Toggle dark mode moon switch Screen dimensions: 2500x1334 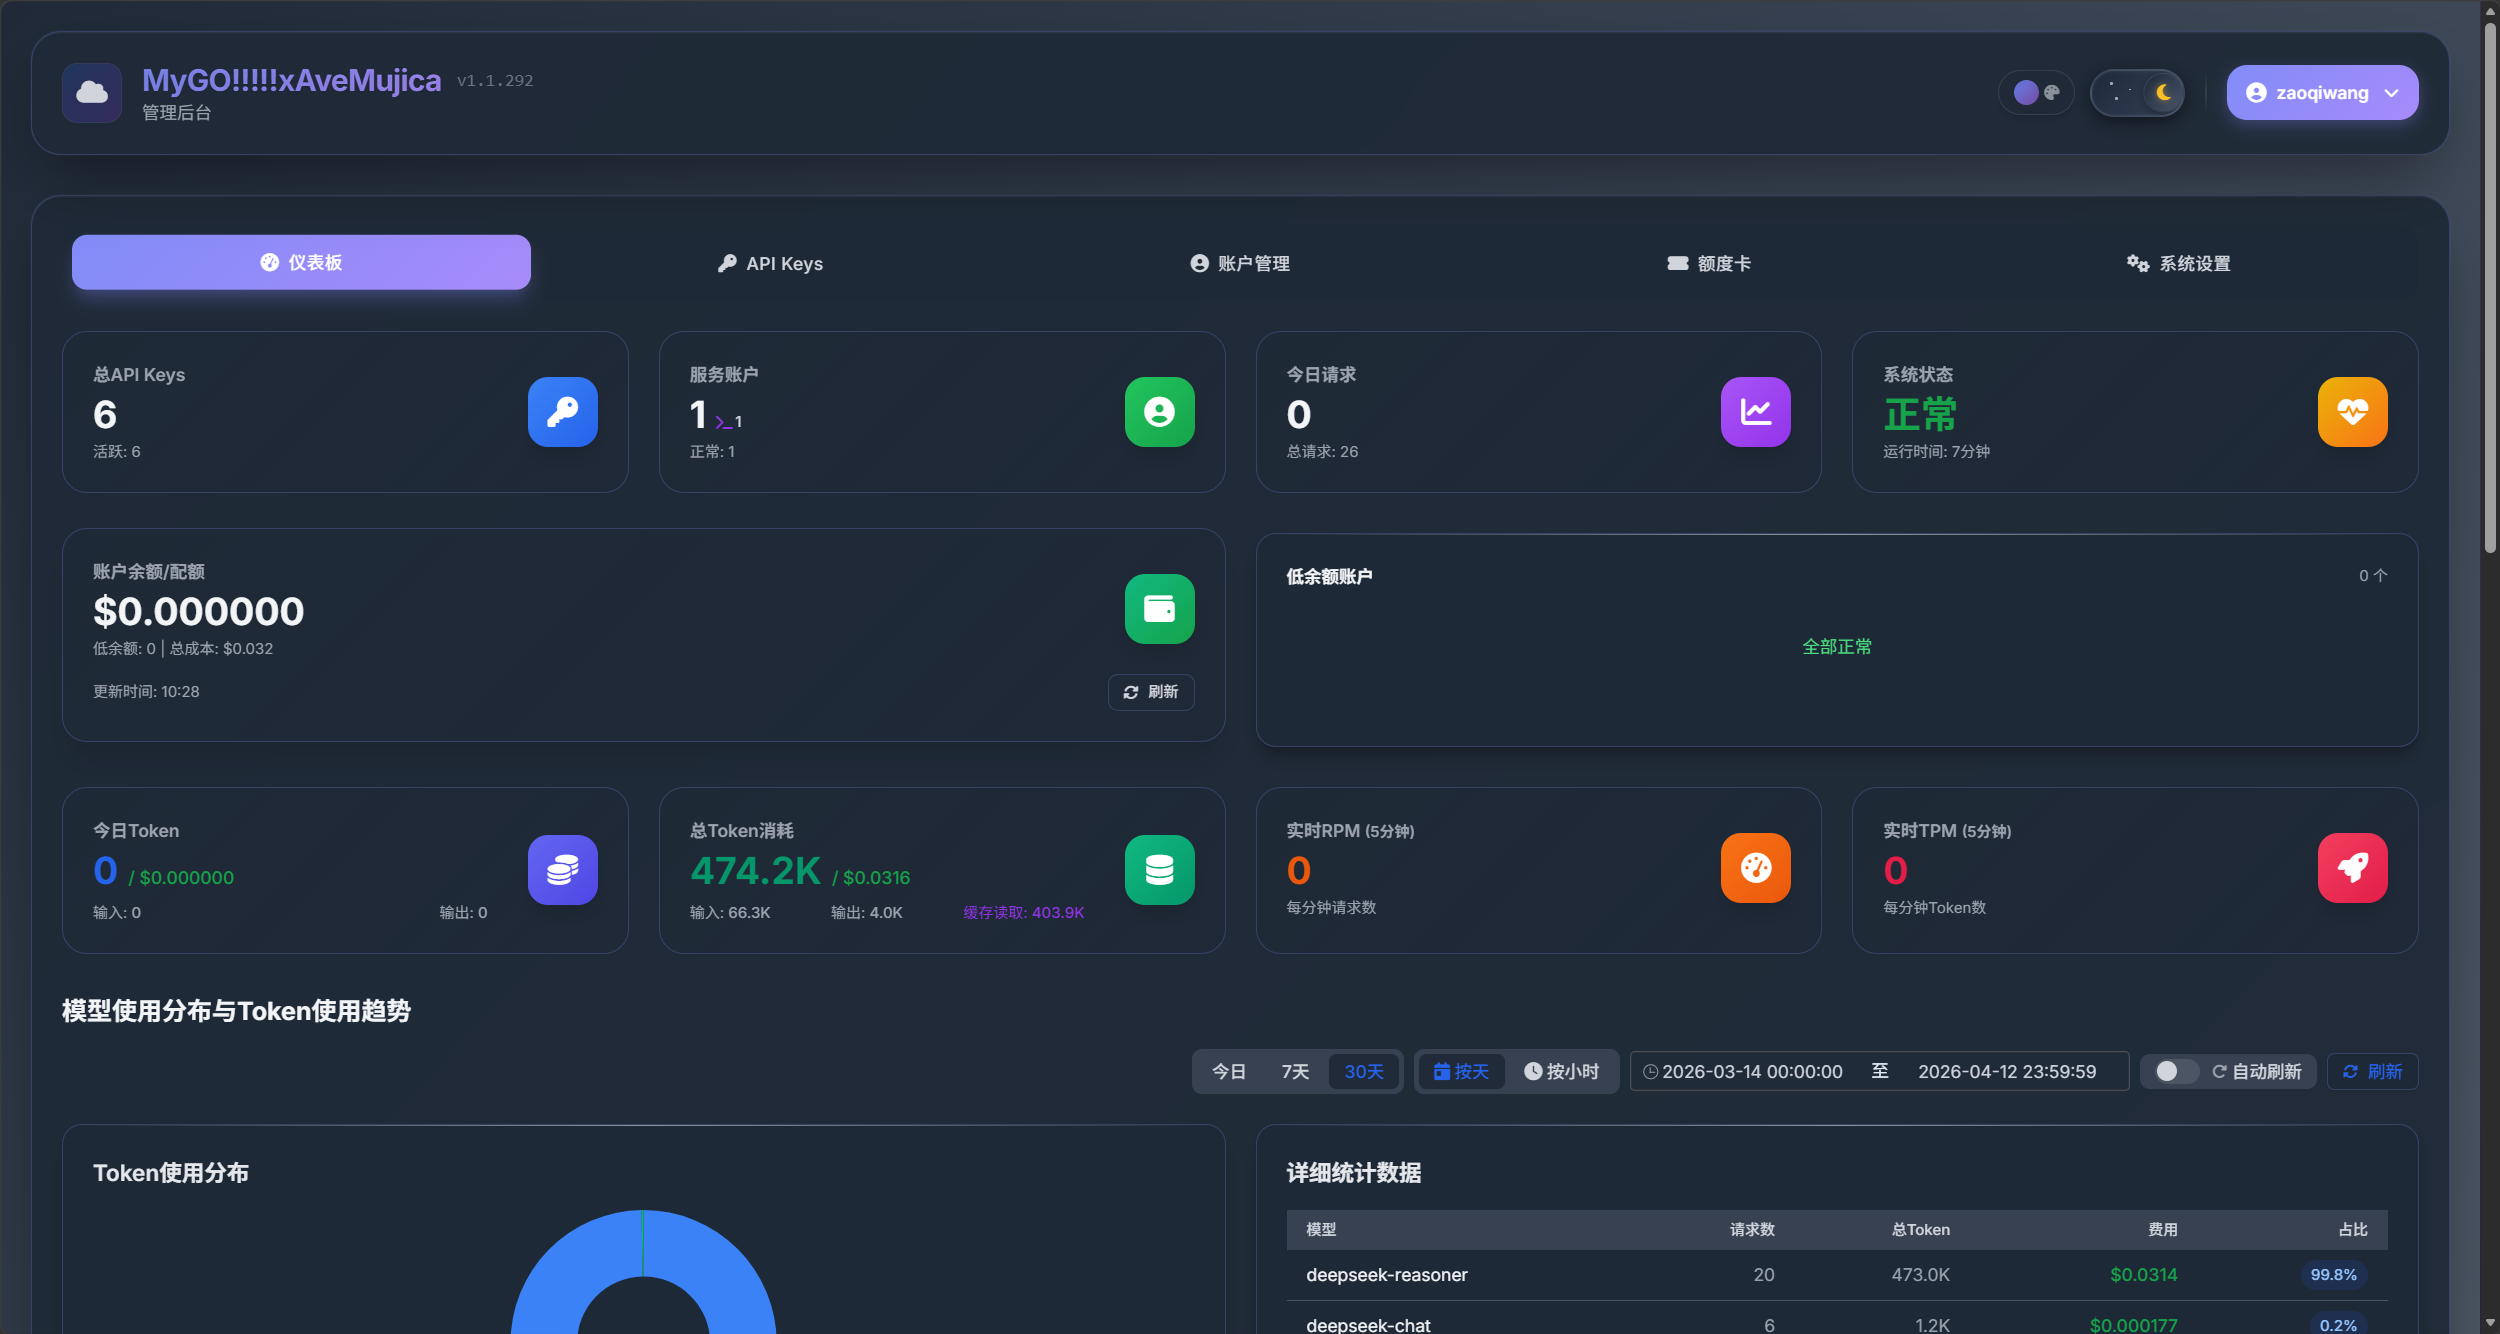click(2137, 93)
